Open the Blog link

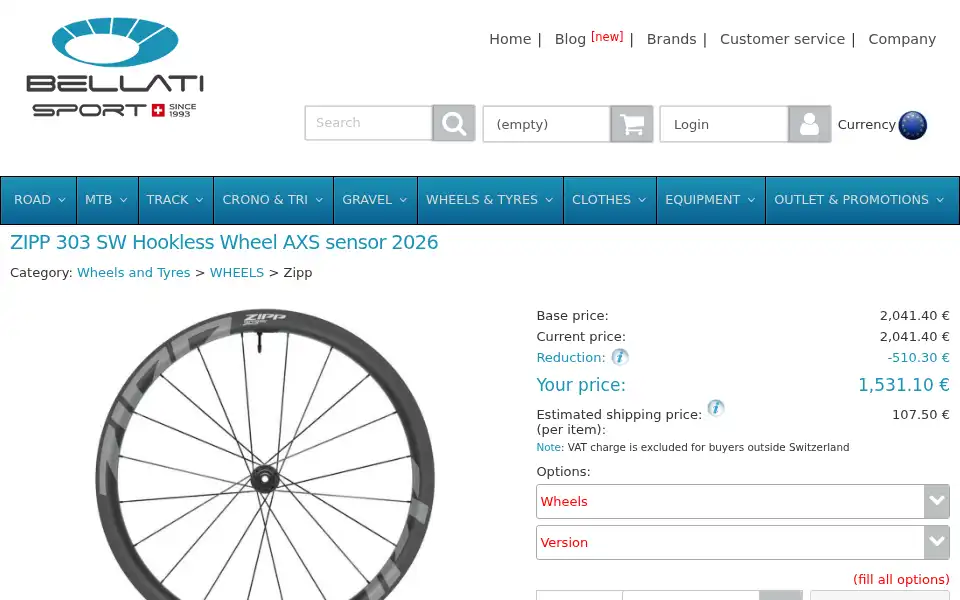point(570,39)
